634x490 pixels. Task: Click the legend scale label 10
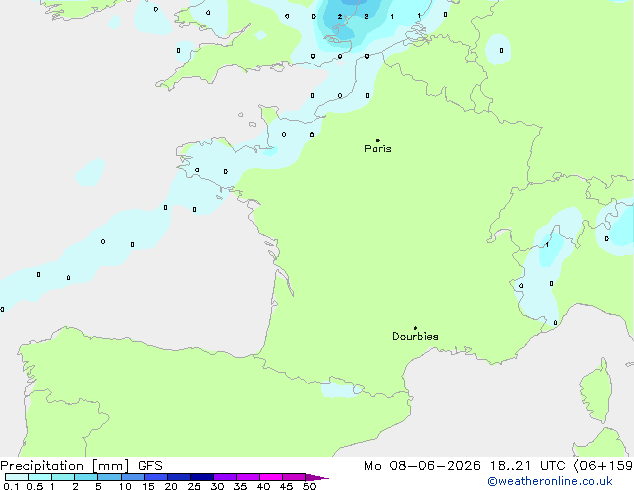tap(125, 486)
